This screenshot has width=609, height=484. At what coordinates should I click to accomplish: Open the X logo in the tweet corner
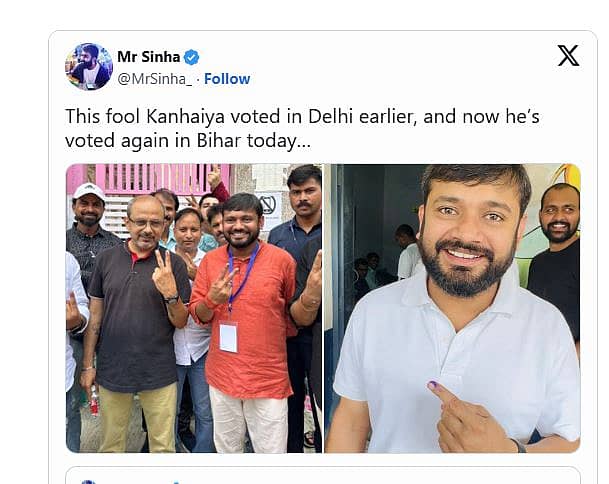coord(567,56)
